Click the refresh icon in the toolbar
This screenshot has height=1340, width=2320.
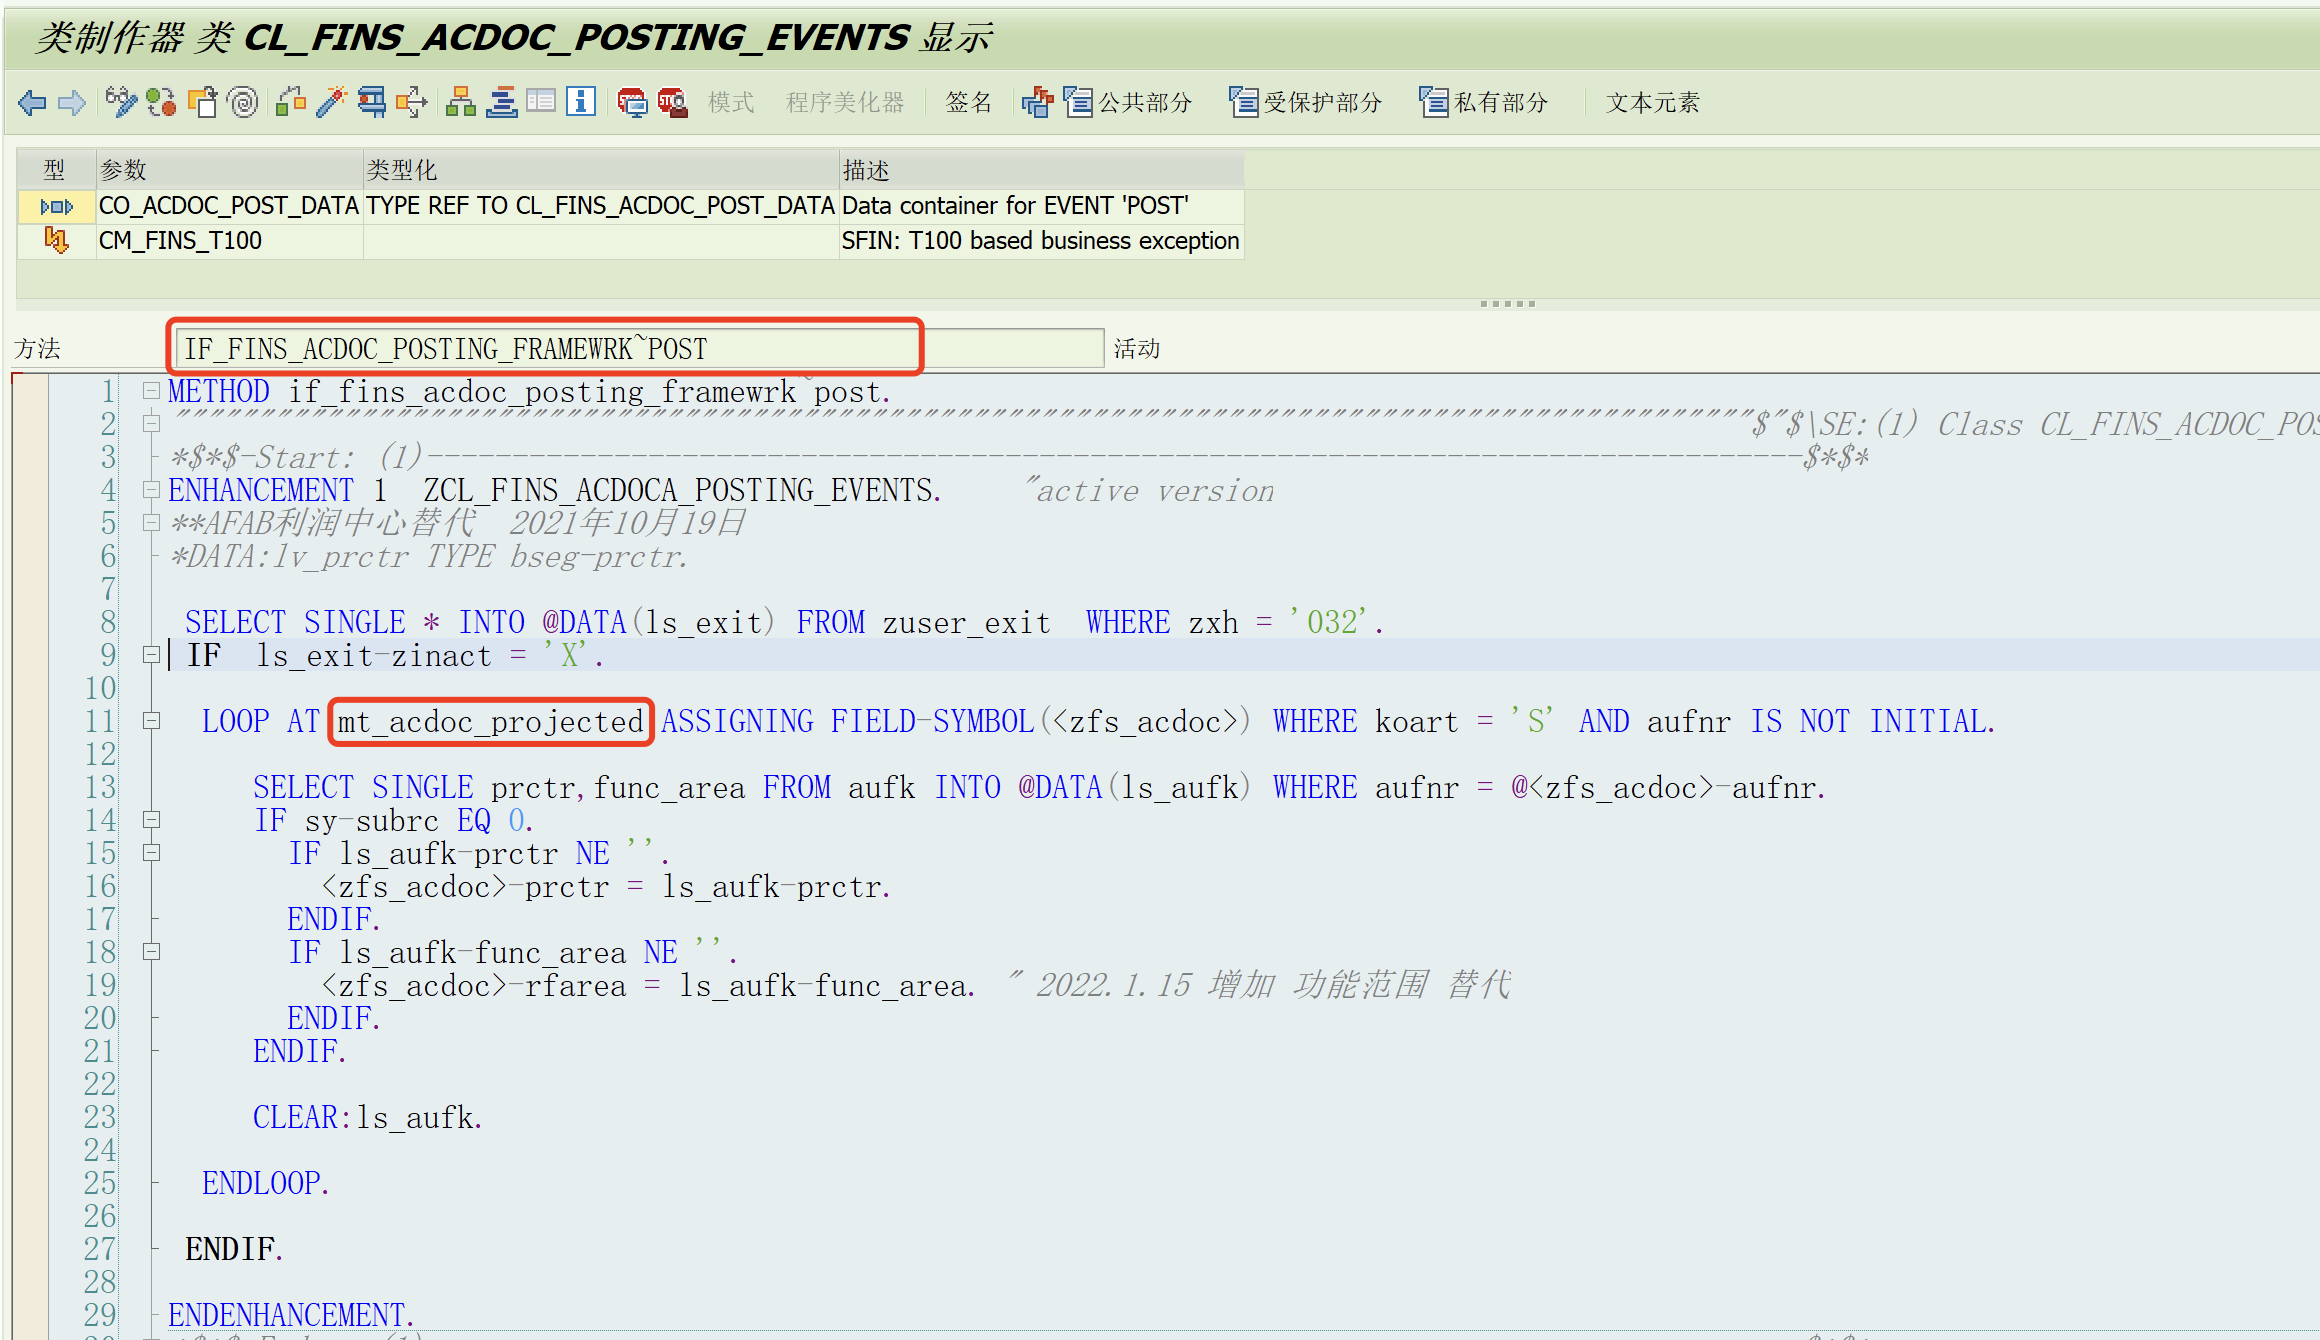coord(161,102)
